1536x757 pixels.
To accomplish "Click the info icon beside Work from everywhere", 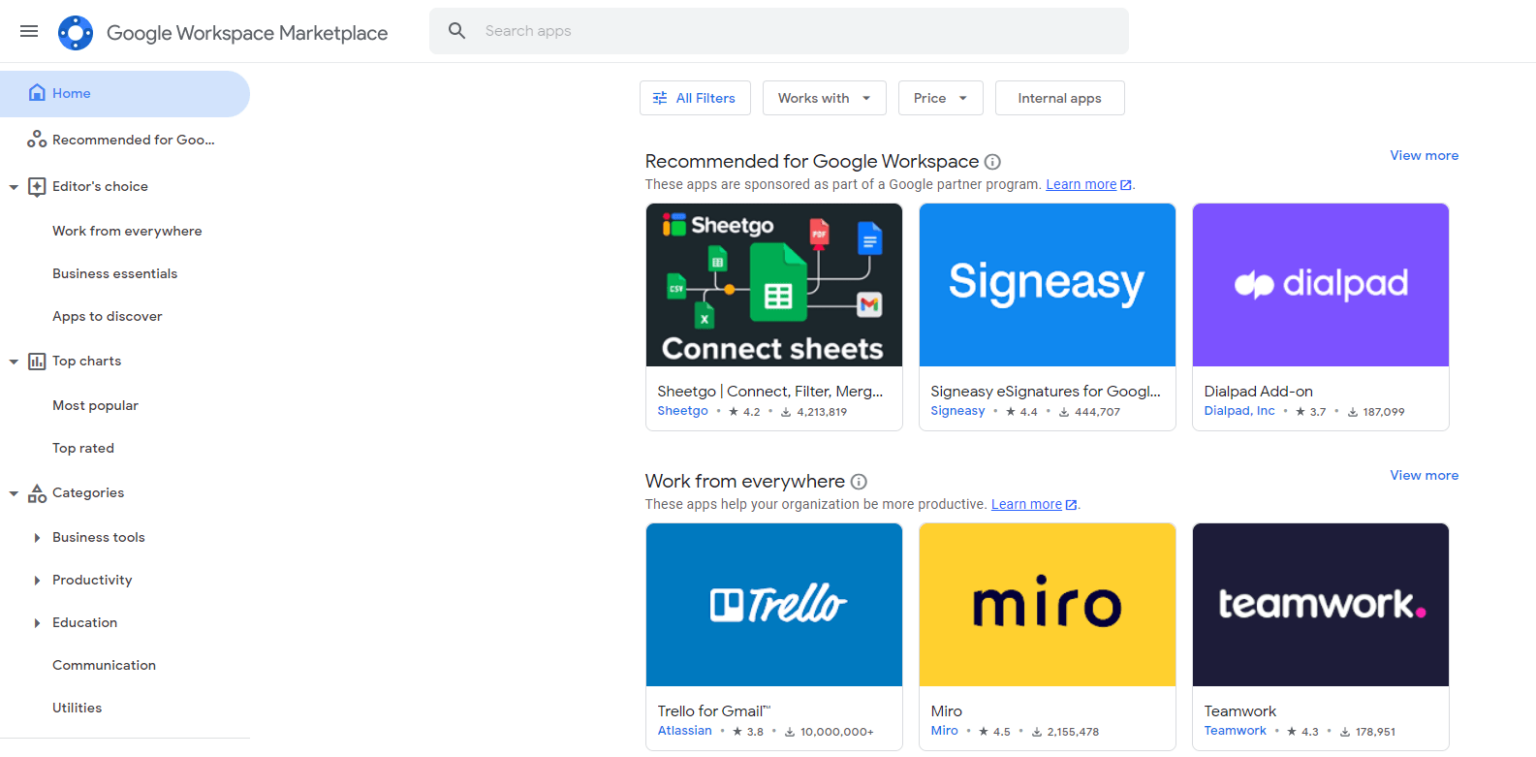I will coord(859,482).
